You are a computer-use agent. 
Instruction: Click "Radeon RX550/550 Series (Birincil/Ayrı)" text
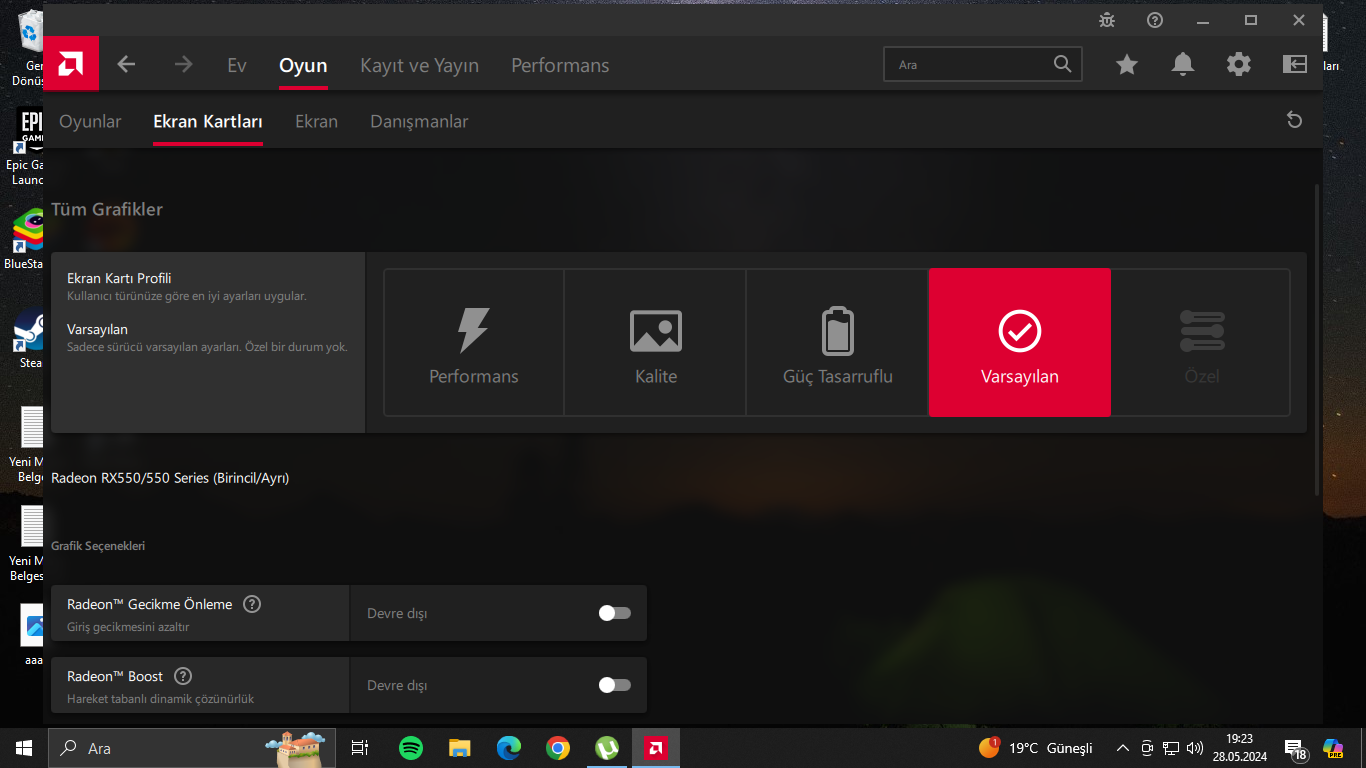tap(170, 478)
